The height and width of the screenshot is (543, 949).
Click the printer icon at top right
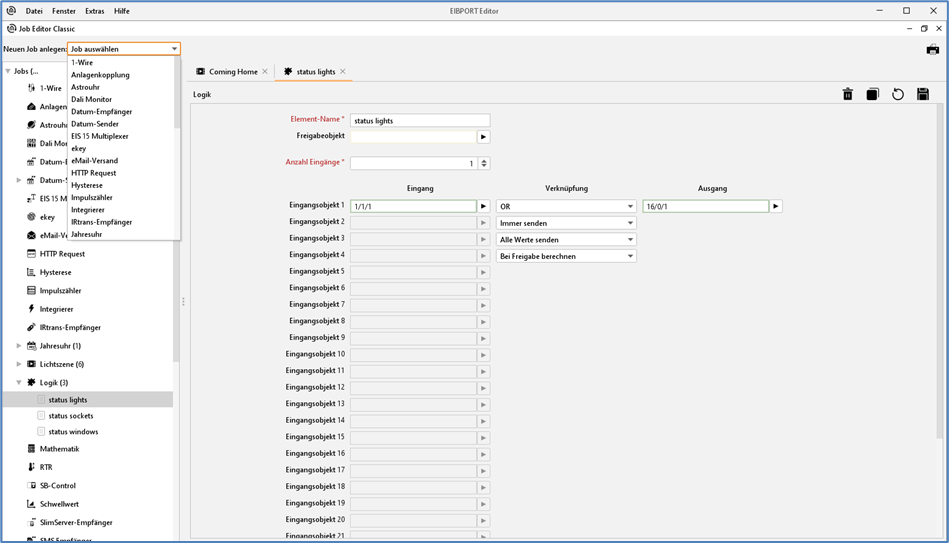point(932,49)
